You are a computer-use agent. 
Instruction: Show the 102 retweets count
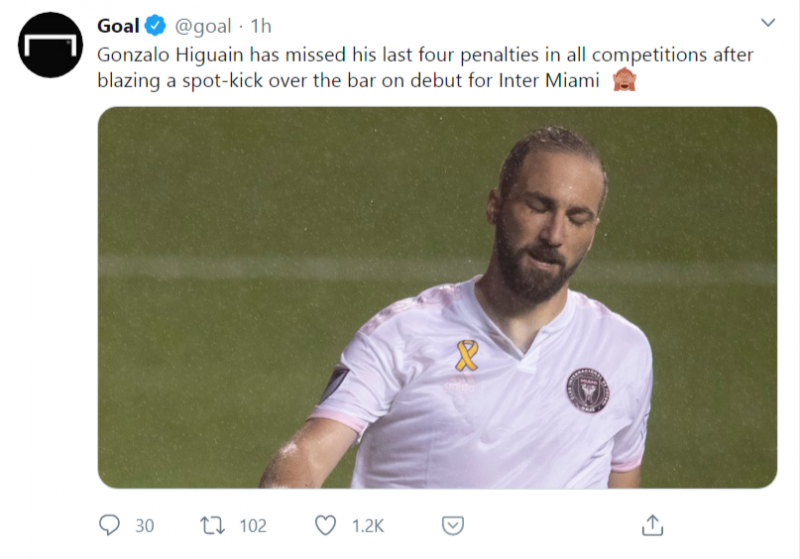[x=253, y=525]
